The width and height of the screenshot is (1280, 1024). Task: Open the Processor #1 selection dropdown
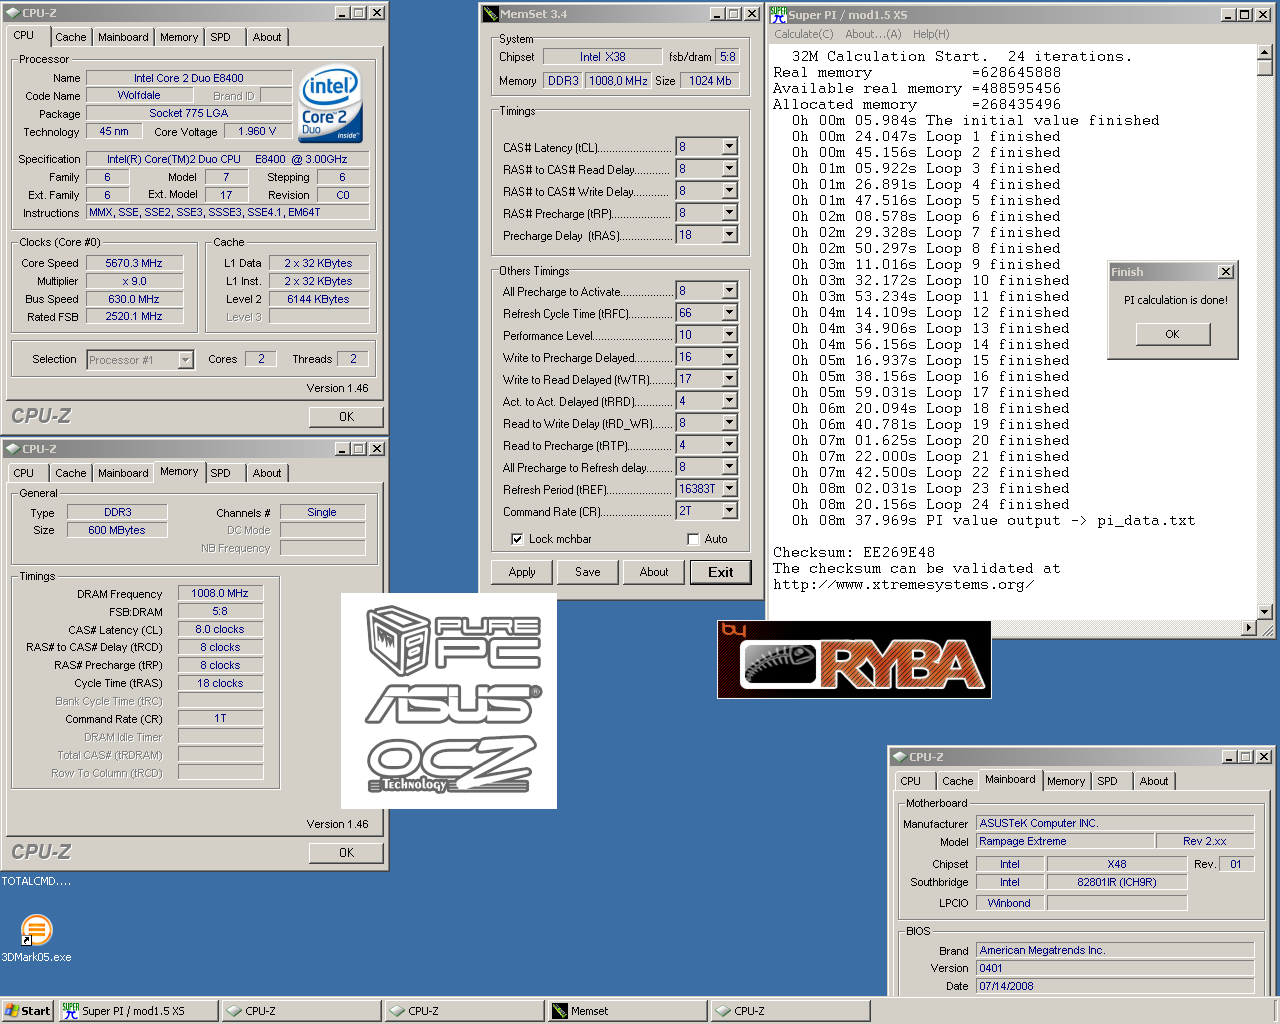point(185,360)
